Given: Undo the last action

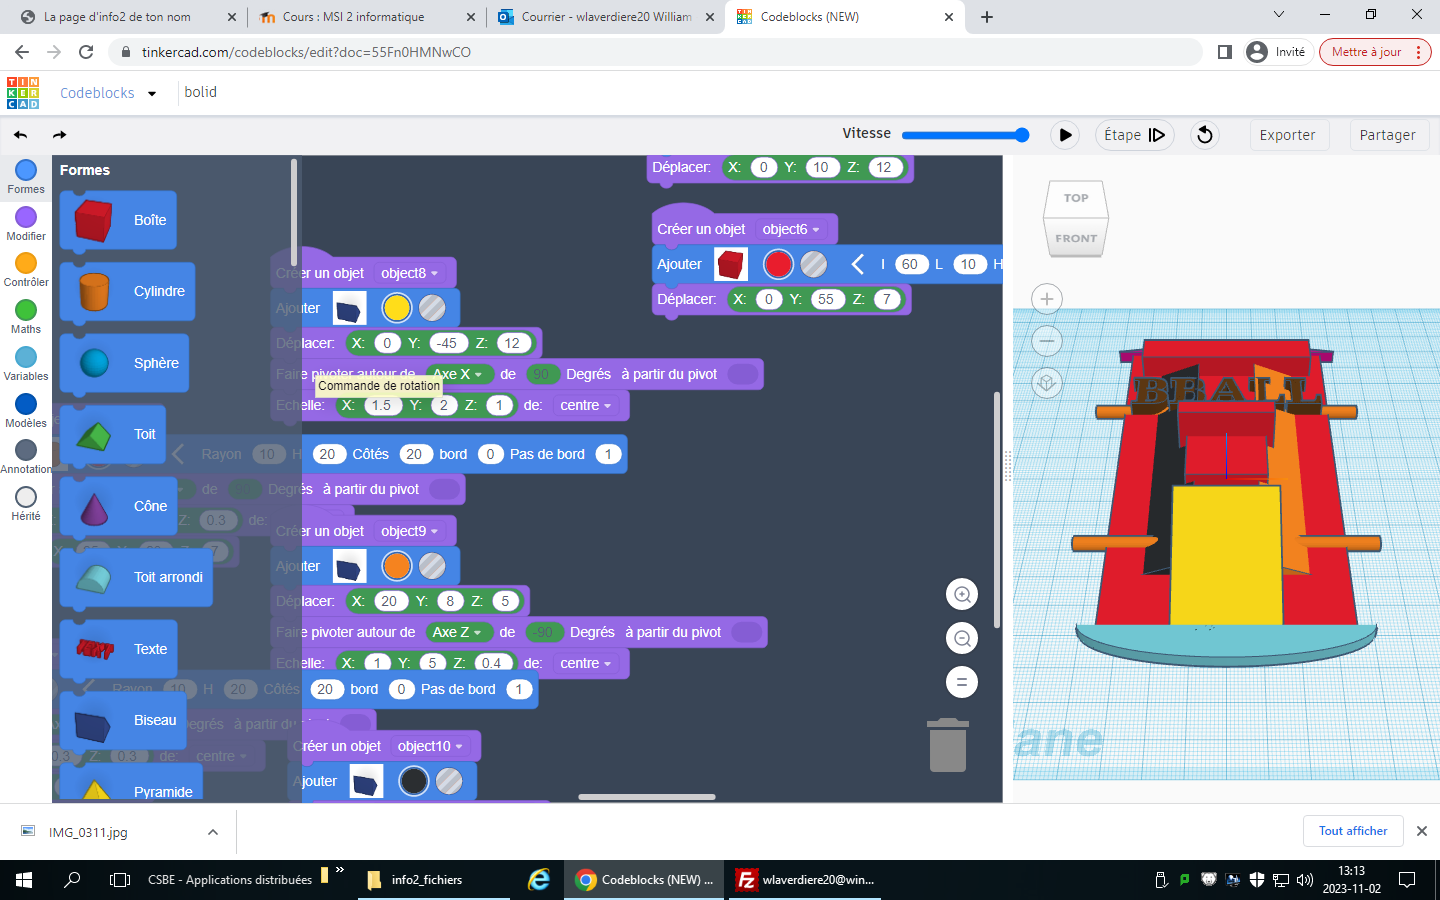Looking at the screenshot, I should 21,135.
